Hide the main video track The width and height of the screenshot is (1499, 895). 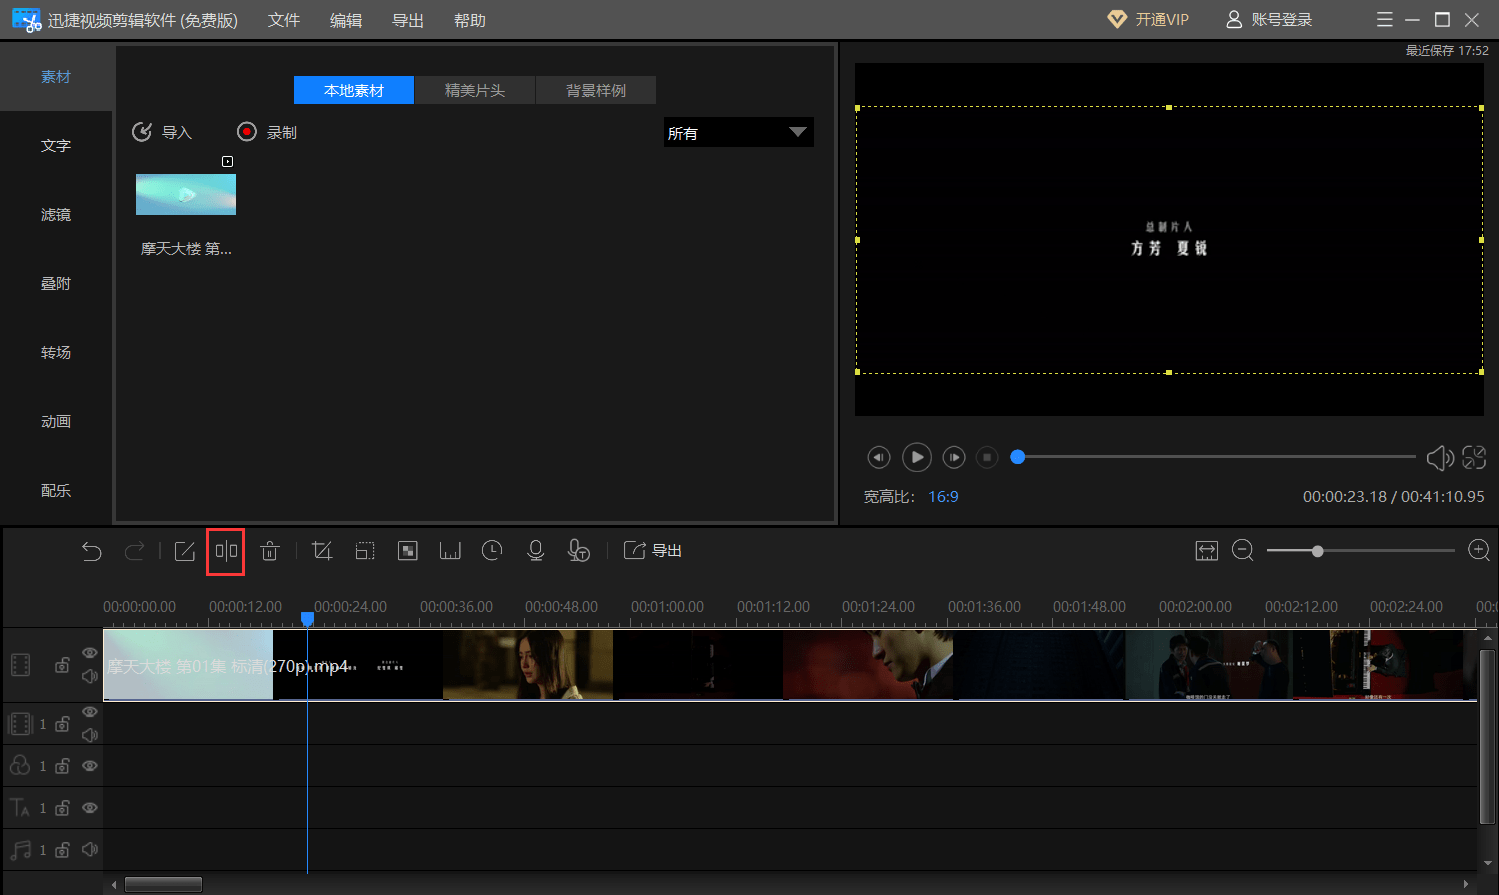coord(89,653)
